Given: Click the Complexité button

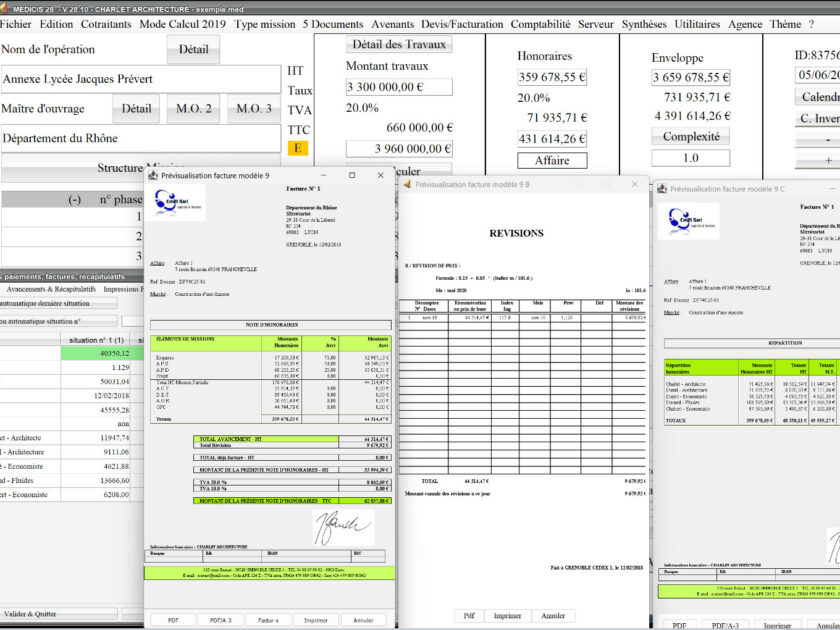Looking at the screenshot, I should 691,137.
